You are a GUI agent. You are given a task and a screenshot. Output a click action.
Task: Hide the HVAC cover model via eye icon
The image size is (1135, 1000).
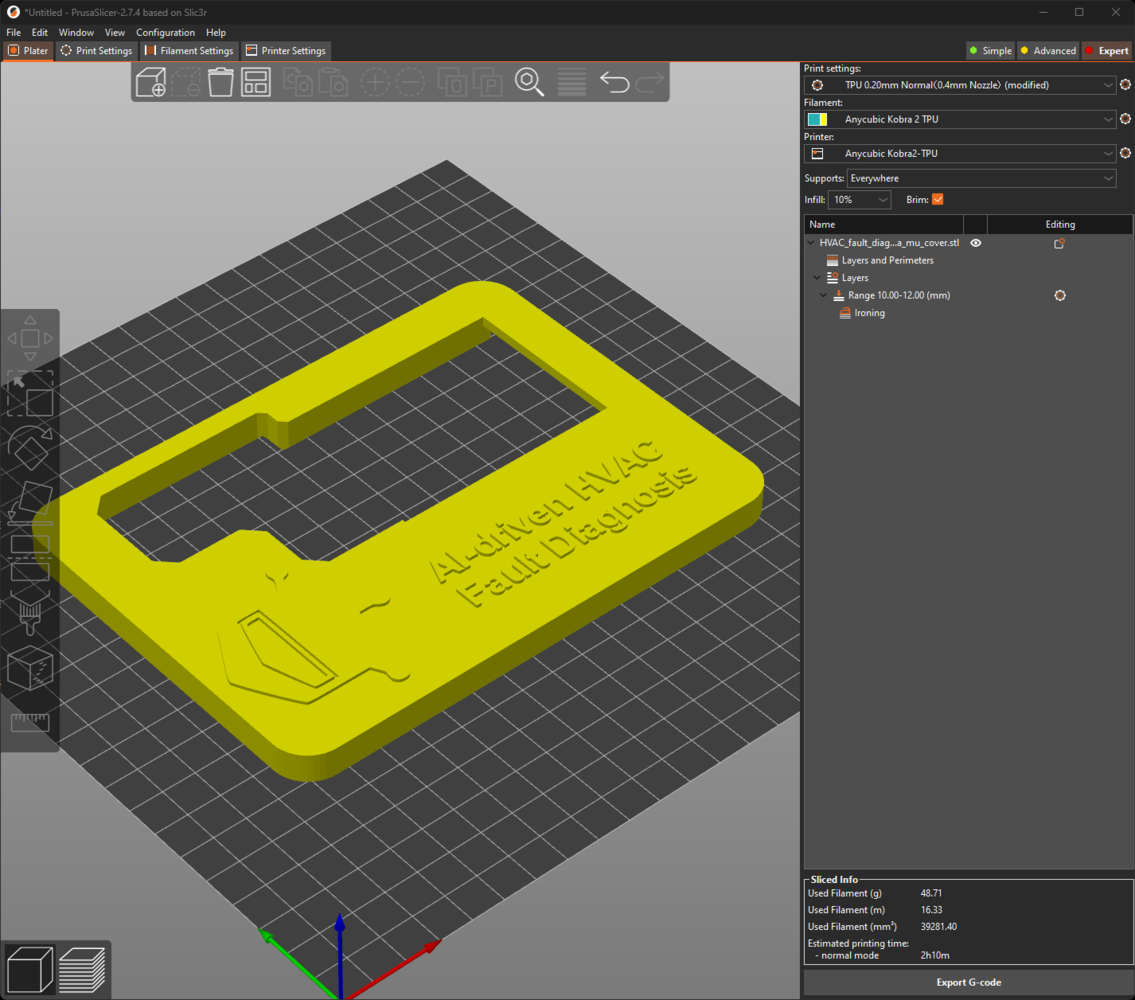(x=976, y=243)
